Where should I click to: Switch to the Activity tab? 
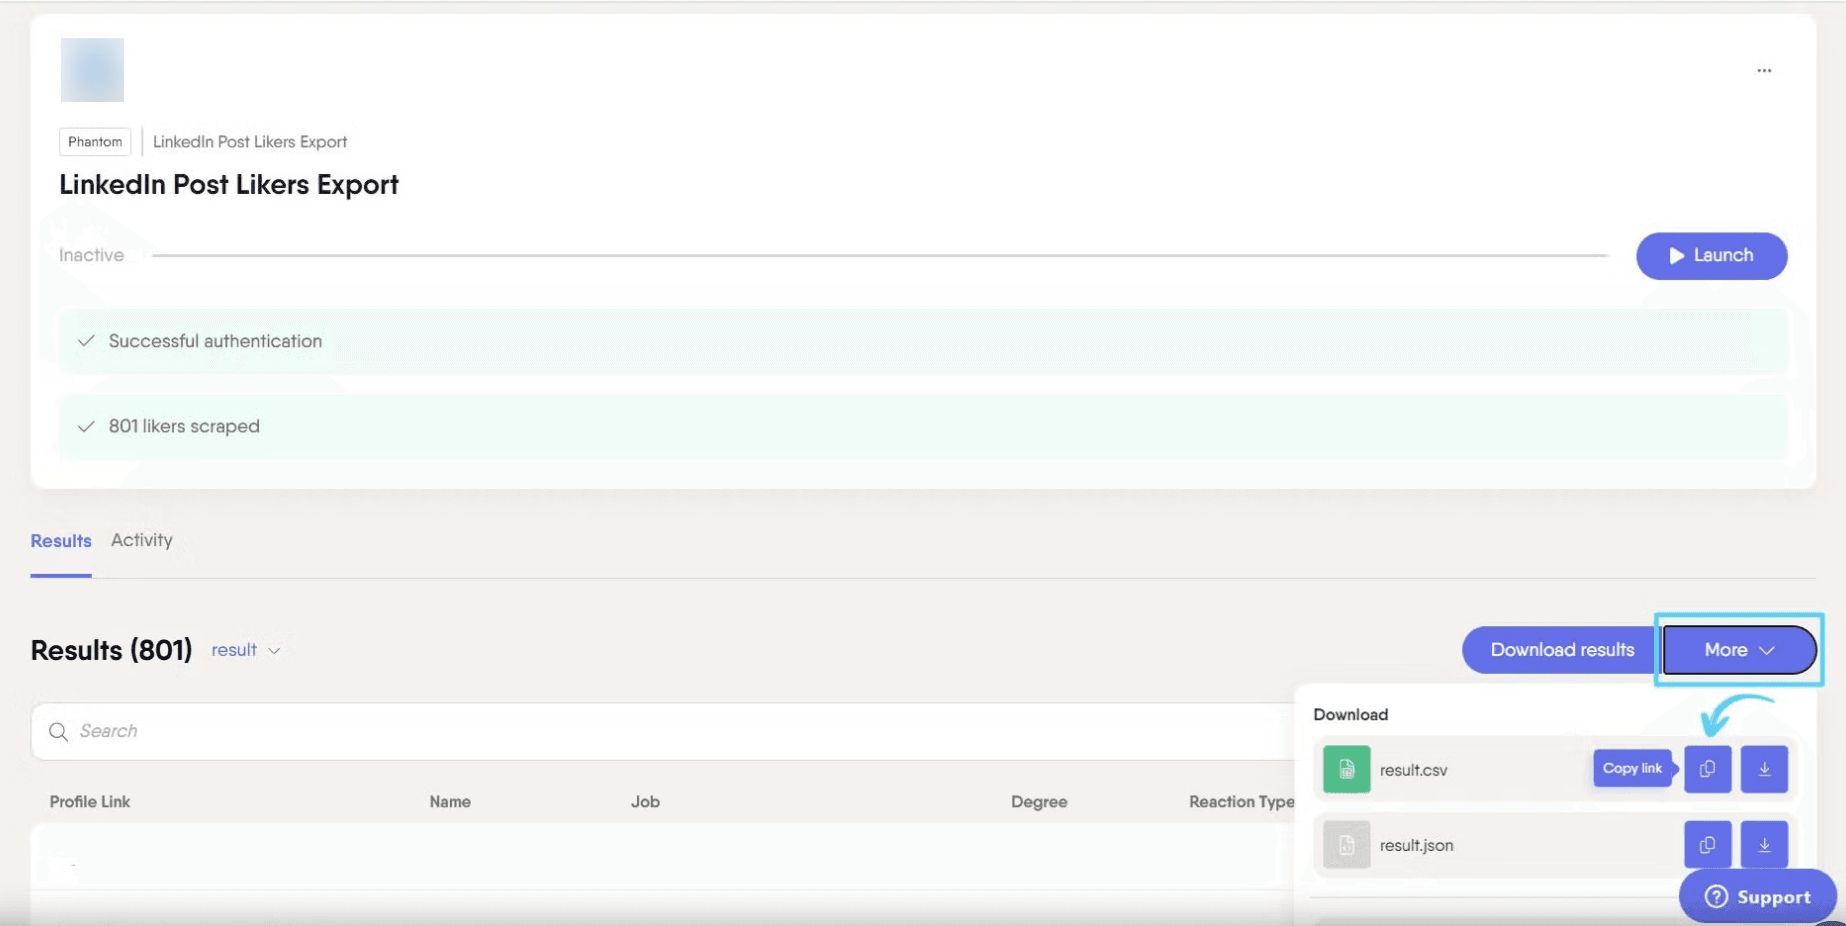click(142, 540)
